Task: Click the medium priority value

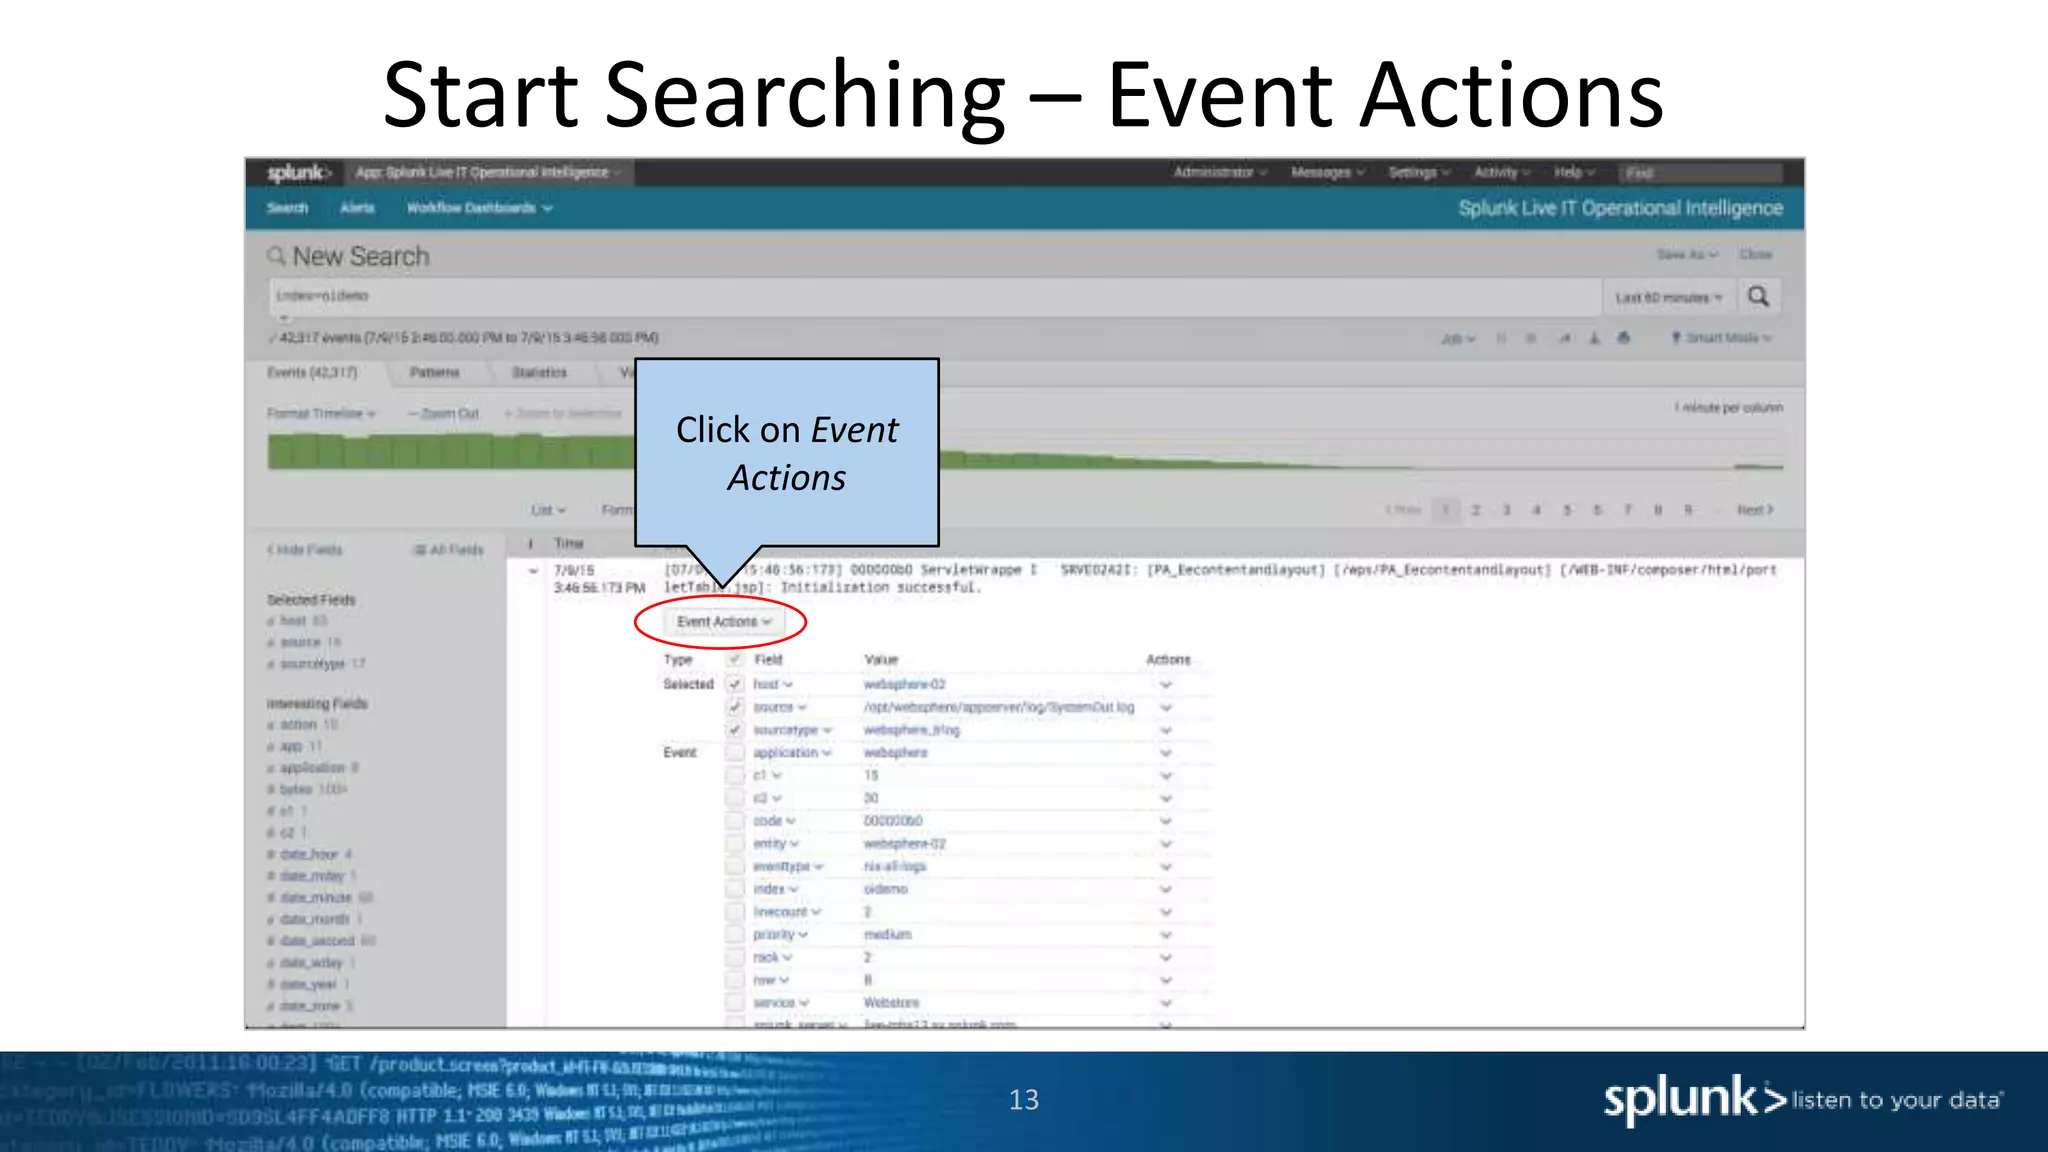Action: tap(888, 935)
